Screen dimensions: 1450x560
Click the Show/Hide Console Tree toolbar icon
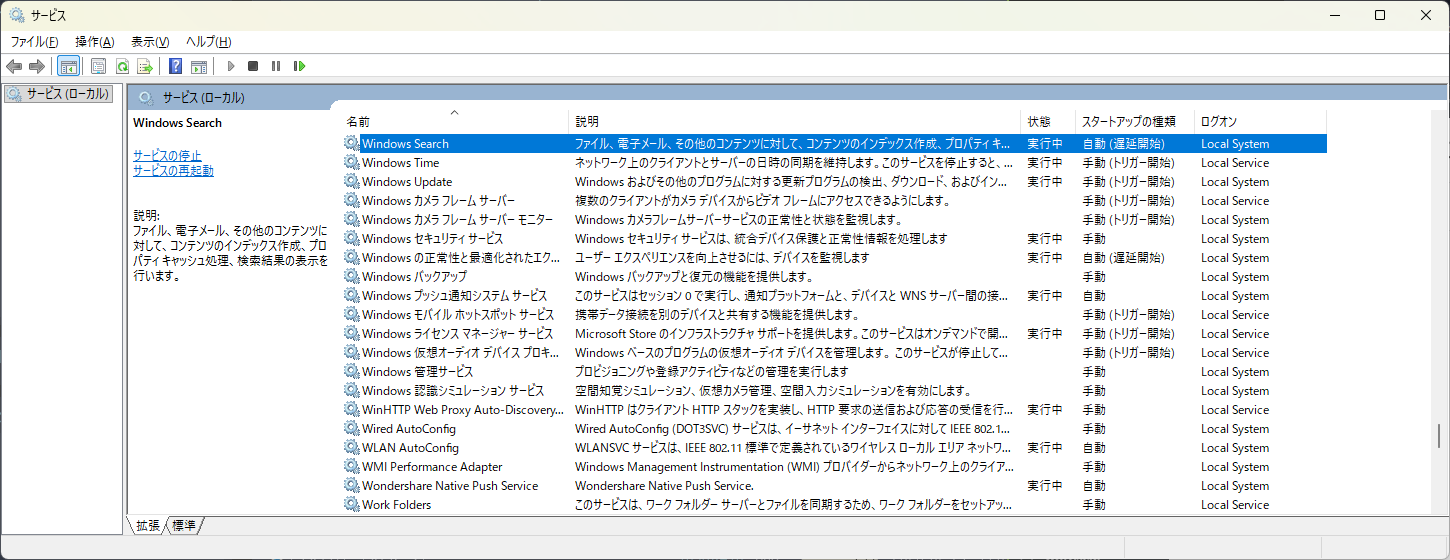[x=69, y=67]
